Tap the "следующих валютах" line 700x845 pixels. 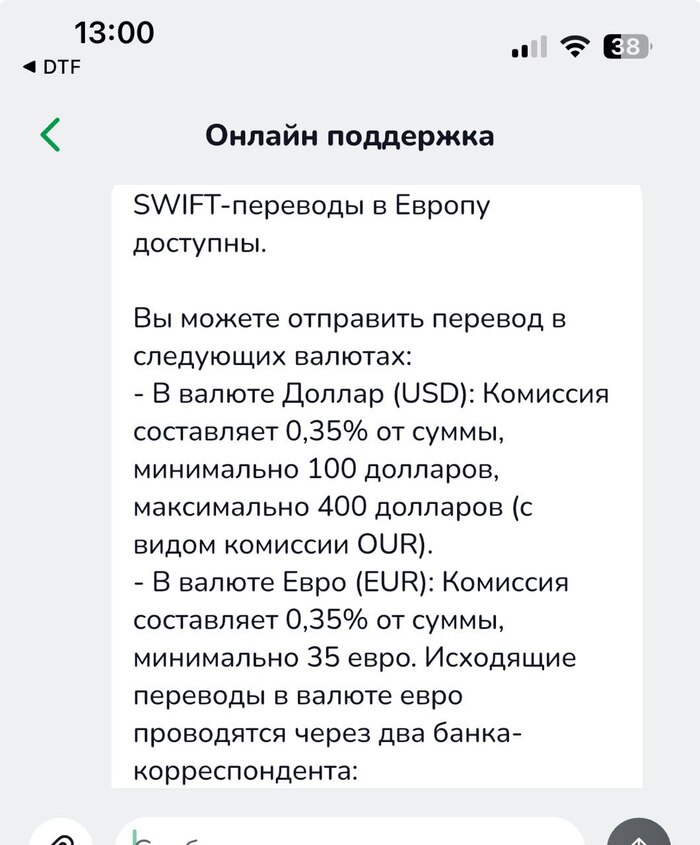coord(272,356)
